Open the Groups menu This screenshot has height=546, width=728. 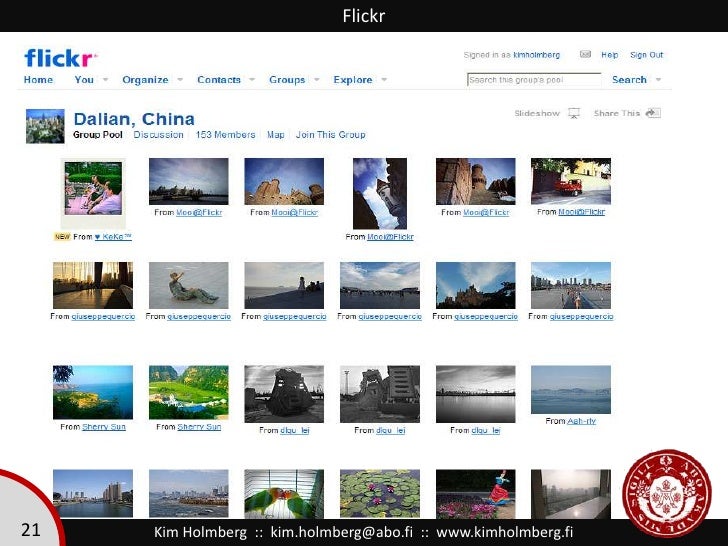(x=287, y=80)
